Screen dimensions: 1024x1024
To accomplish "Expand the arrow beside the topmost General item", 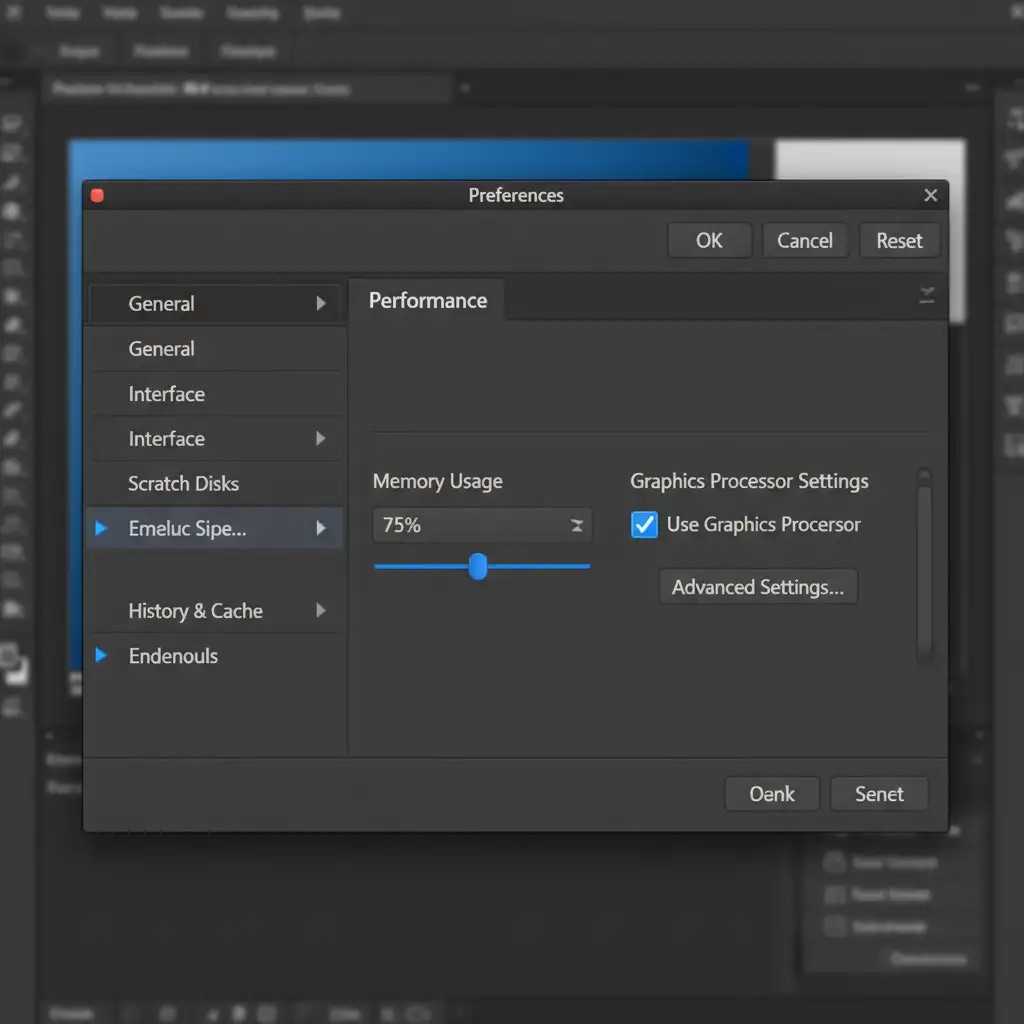I will click(321, 303).
